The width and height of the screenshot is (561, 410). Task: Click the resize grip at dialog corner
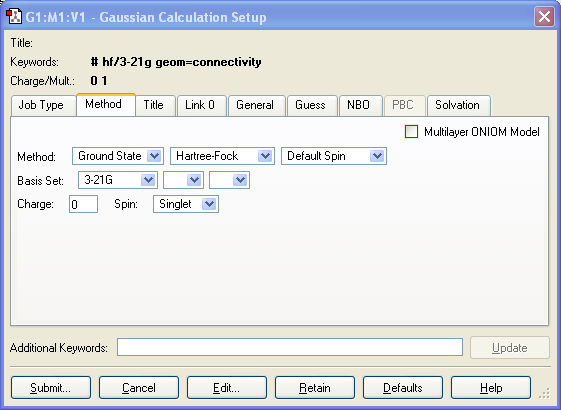pyautogui.click(x=545, y=394)
